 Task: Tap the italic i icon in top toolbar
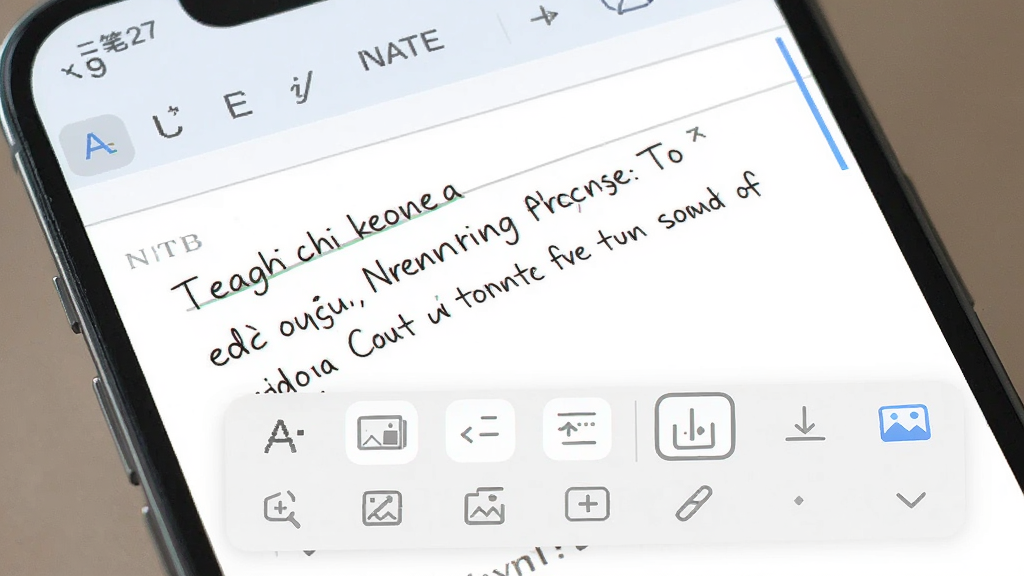pyautogui.click(x=301, y=88)
